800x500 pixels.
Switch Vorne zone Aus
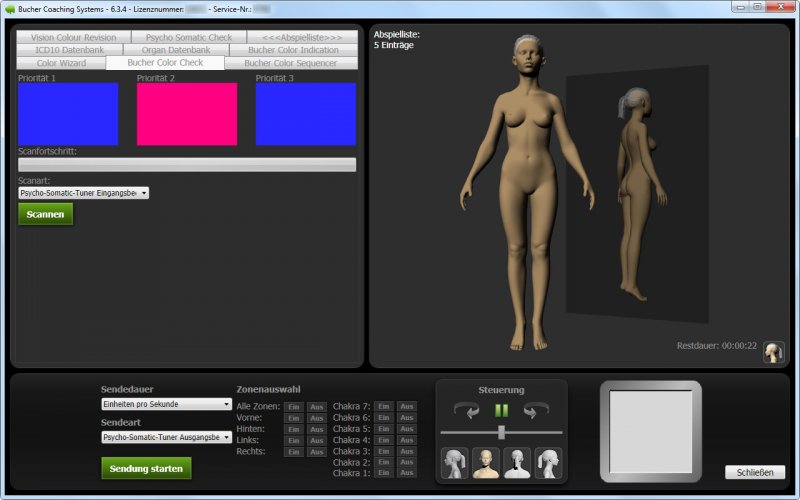point(316,418)
